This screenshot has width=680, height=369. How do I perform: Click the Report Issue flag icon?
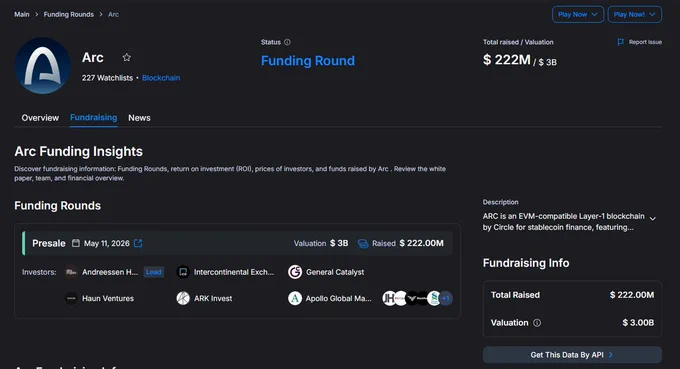click(621, 42)
